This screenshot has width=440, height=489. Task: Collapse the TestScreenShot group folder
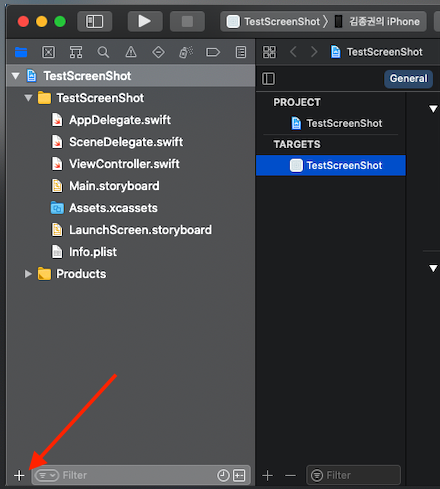tap(28, 98)
